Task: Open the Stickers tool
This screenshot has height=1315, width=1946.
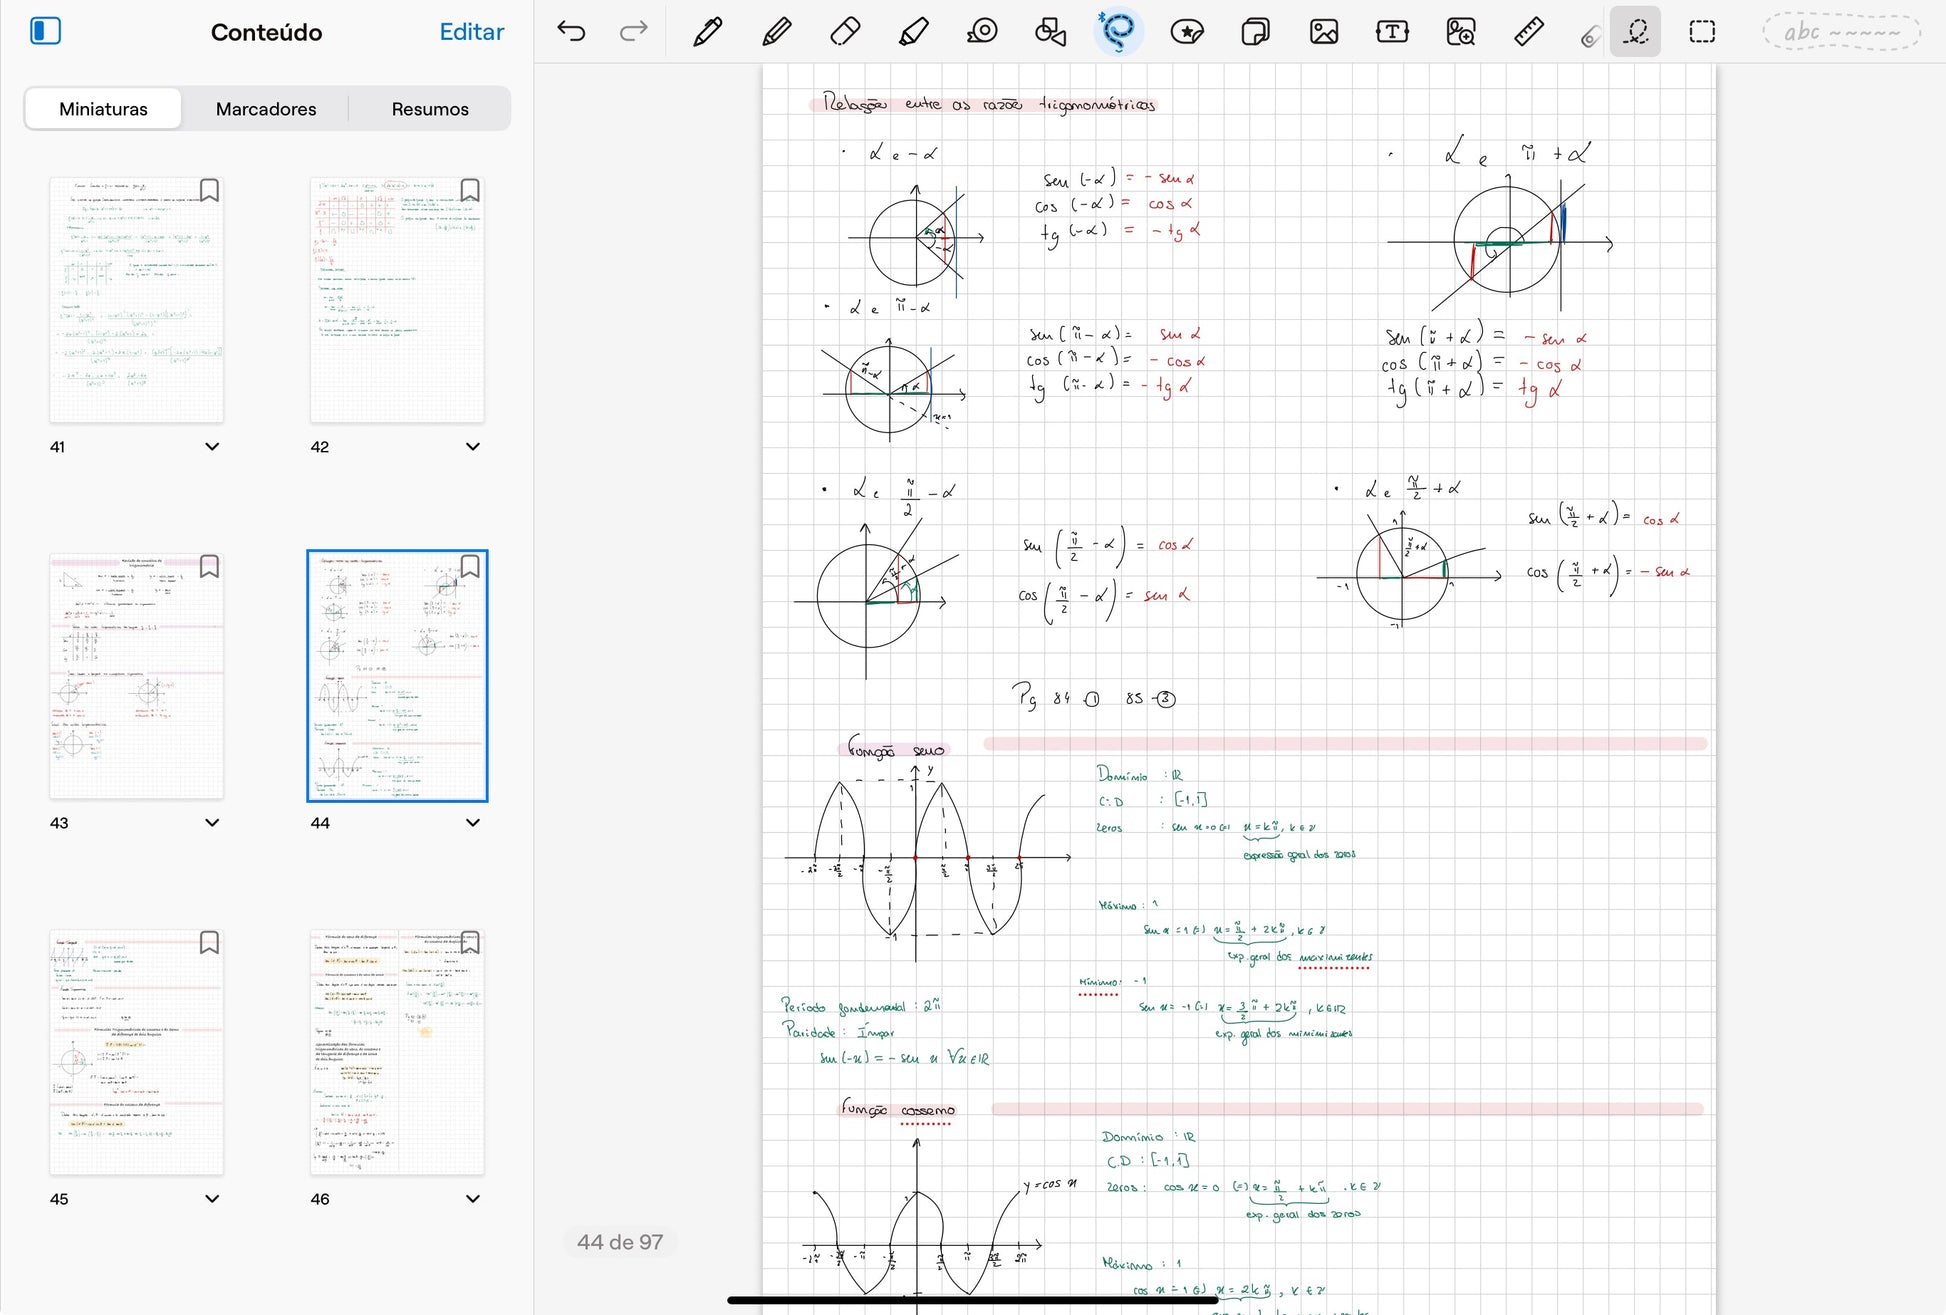Action: click(x=1186, y=32)
